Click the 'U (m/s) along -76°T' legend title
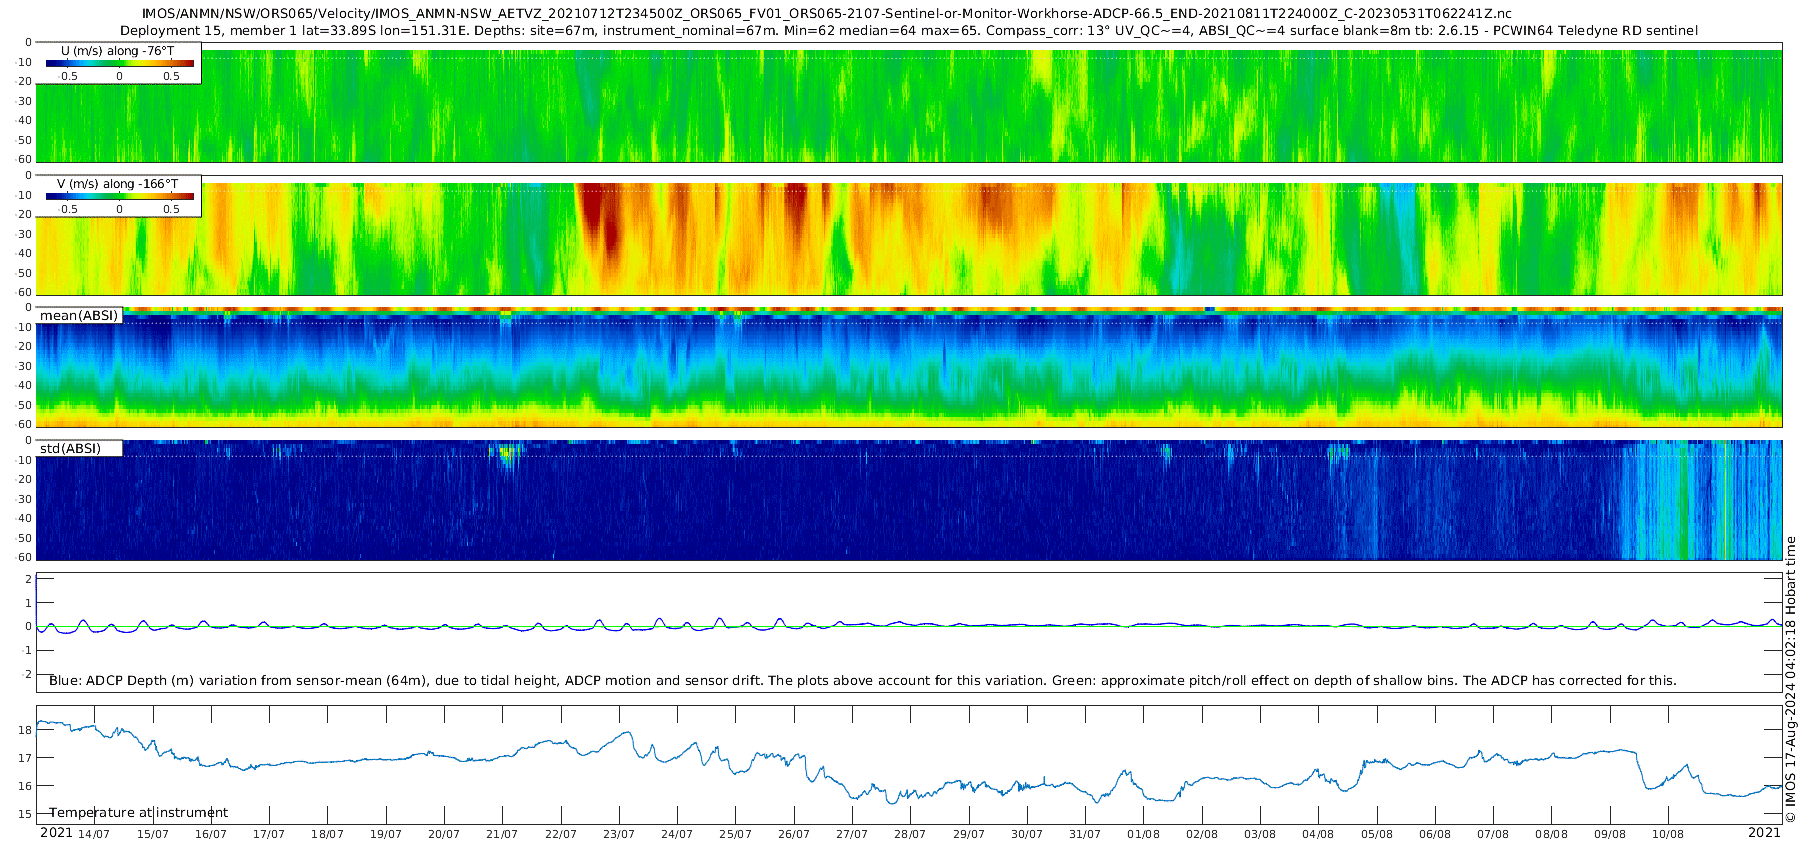 point(117,51)
